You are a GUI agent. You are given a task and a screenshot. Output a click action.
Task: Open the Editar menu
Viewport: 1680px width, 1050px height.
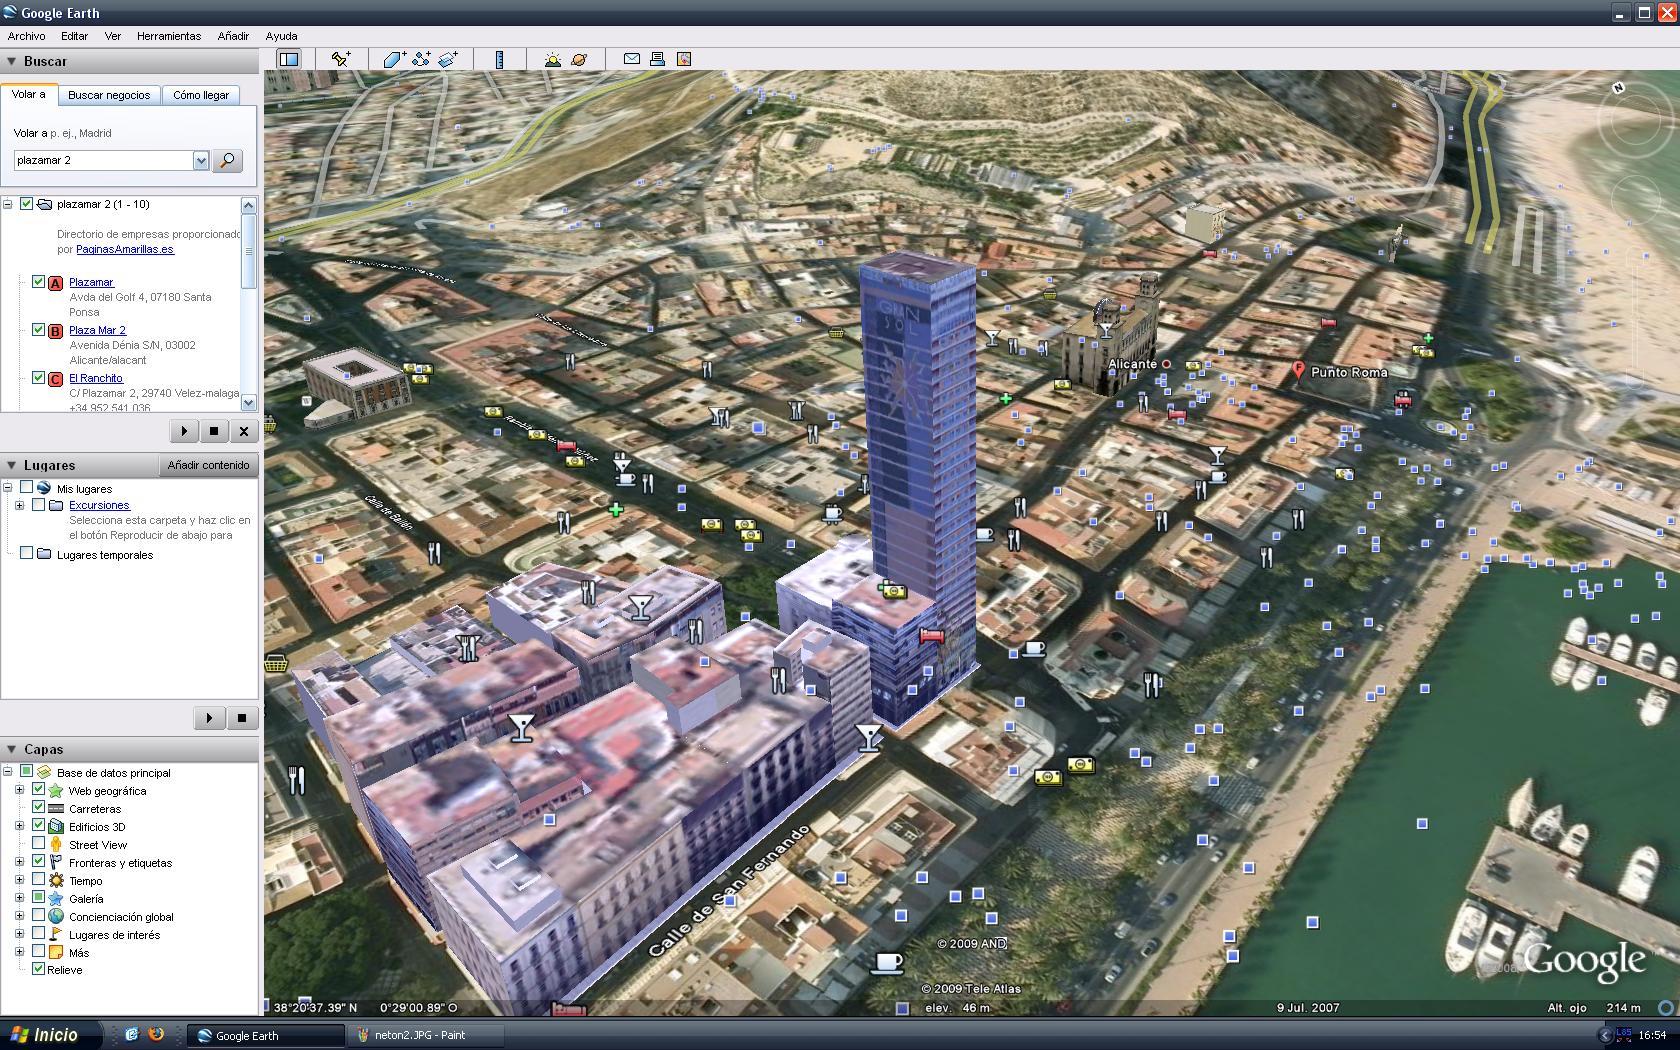coord(74,36)
